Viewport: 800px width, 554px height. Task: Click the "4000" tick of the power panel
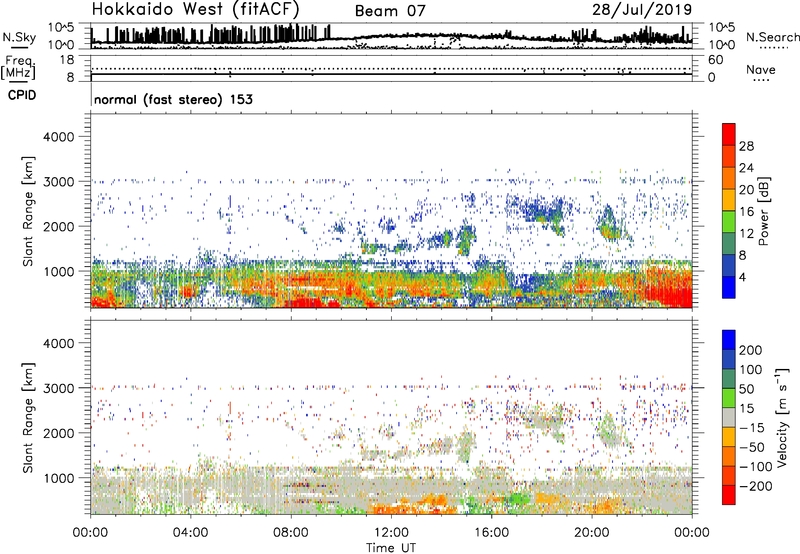click(59, 137)
